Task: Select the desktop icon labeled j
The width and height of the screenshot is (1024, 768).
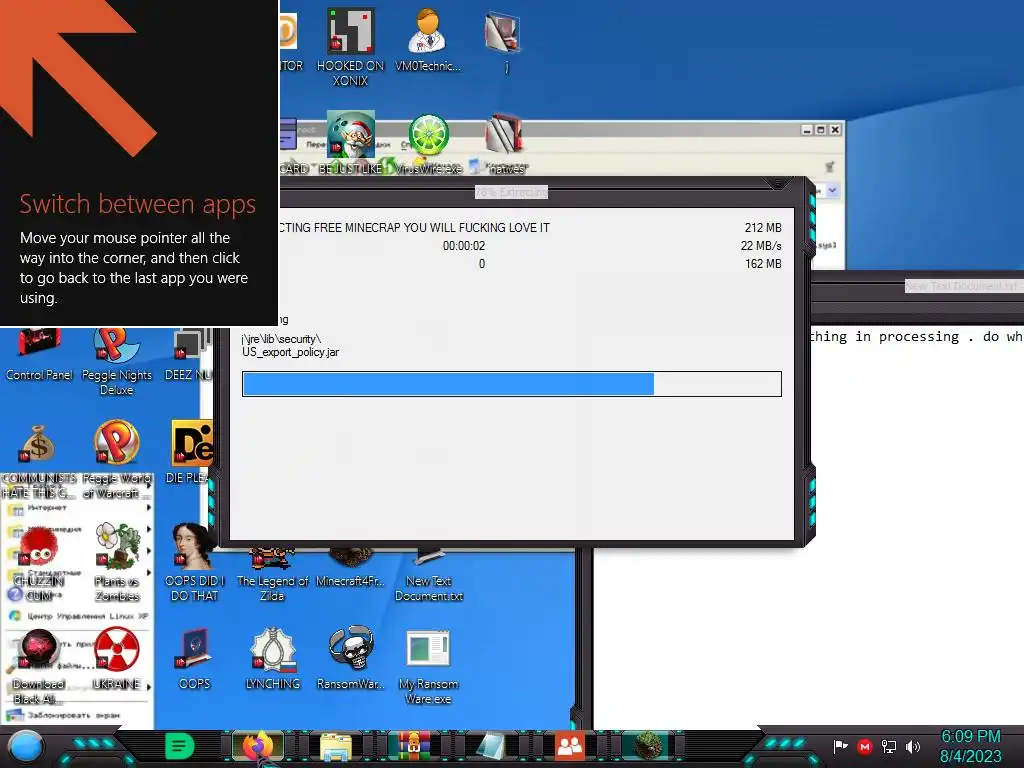Action: pyautogui.click(x=505, y=40)
